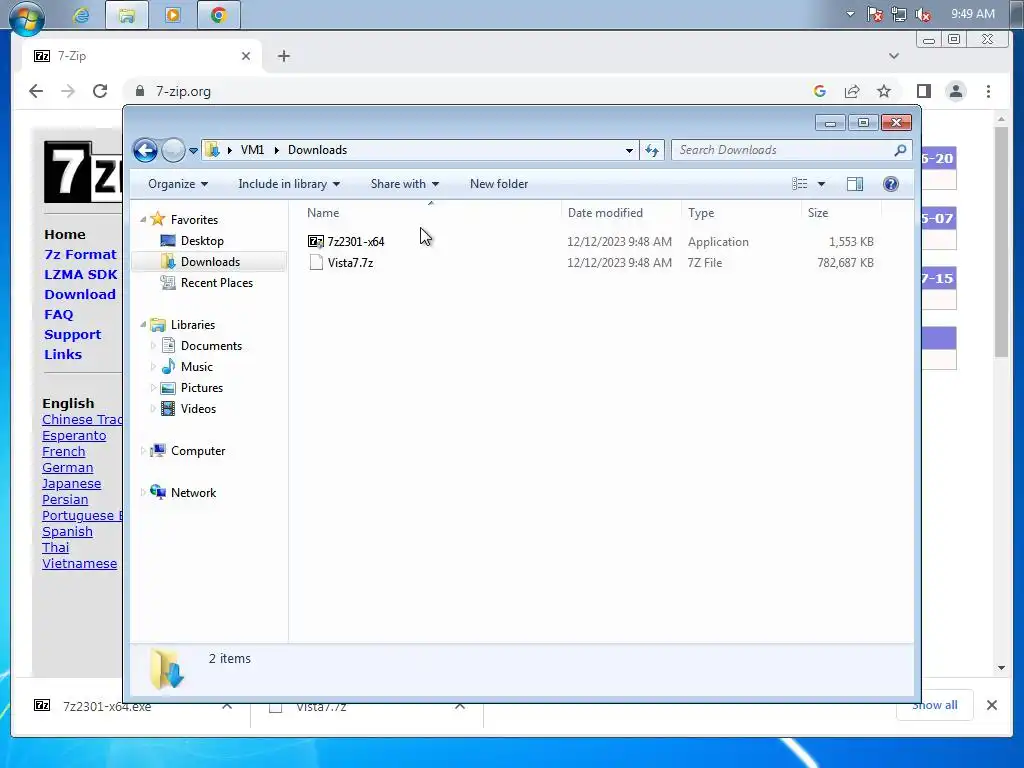This screenshot has height=768, width=1024.
Task: Select the 7-Zip browser tab
Action: point(141,56)
